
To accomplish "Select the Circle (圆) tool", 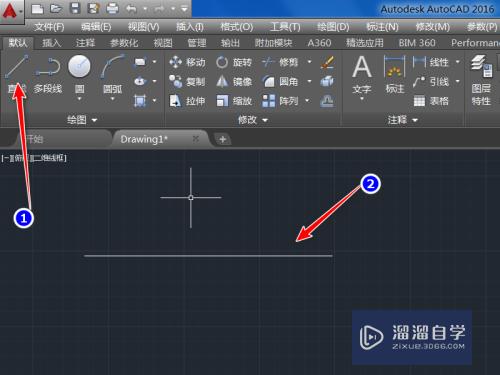I will 79,74.
